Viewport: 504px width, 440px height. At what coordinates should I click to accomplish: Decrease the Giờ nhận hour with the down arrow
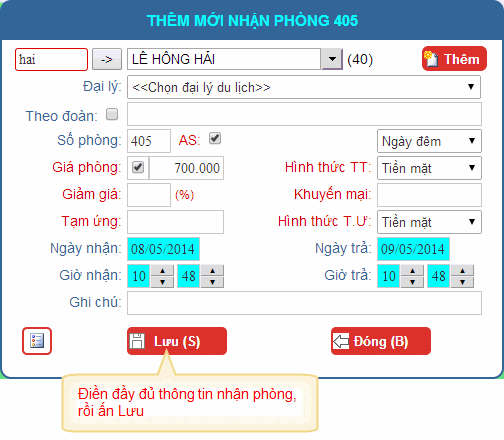click(162, 282)
